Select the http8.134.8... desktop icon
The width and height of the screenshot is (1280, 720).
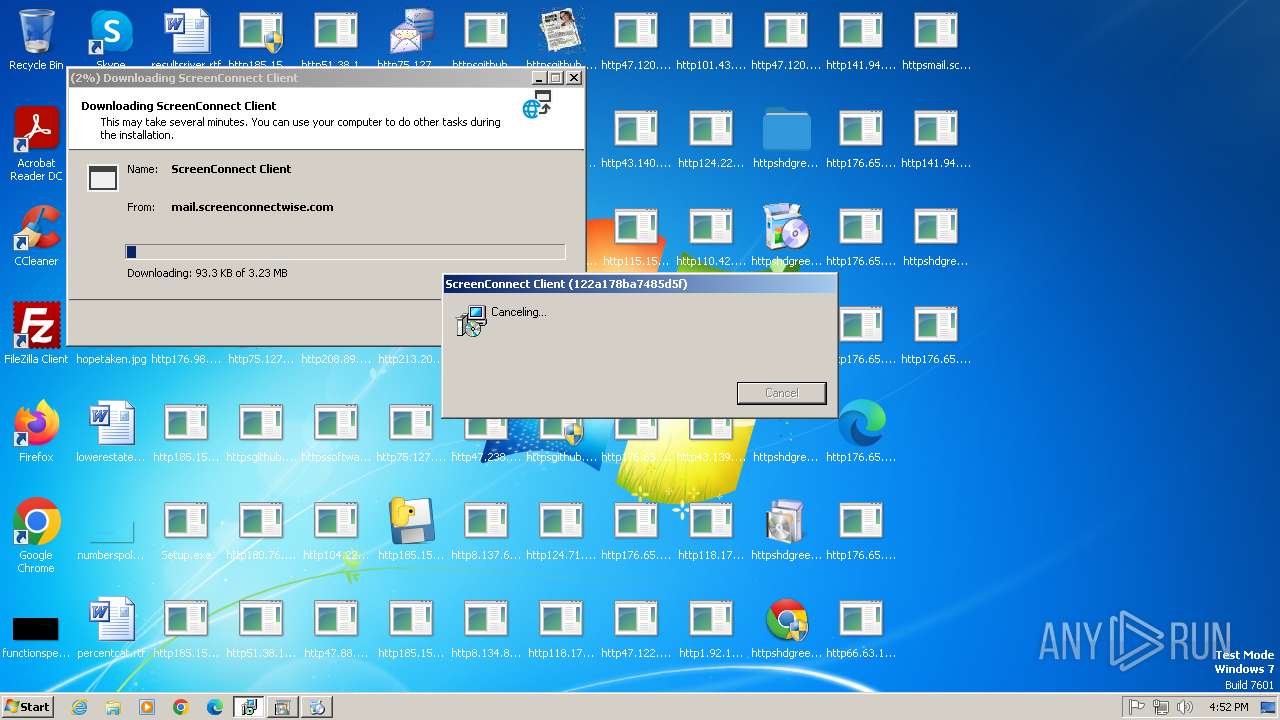tap(486, 627)
